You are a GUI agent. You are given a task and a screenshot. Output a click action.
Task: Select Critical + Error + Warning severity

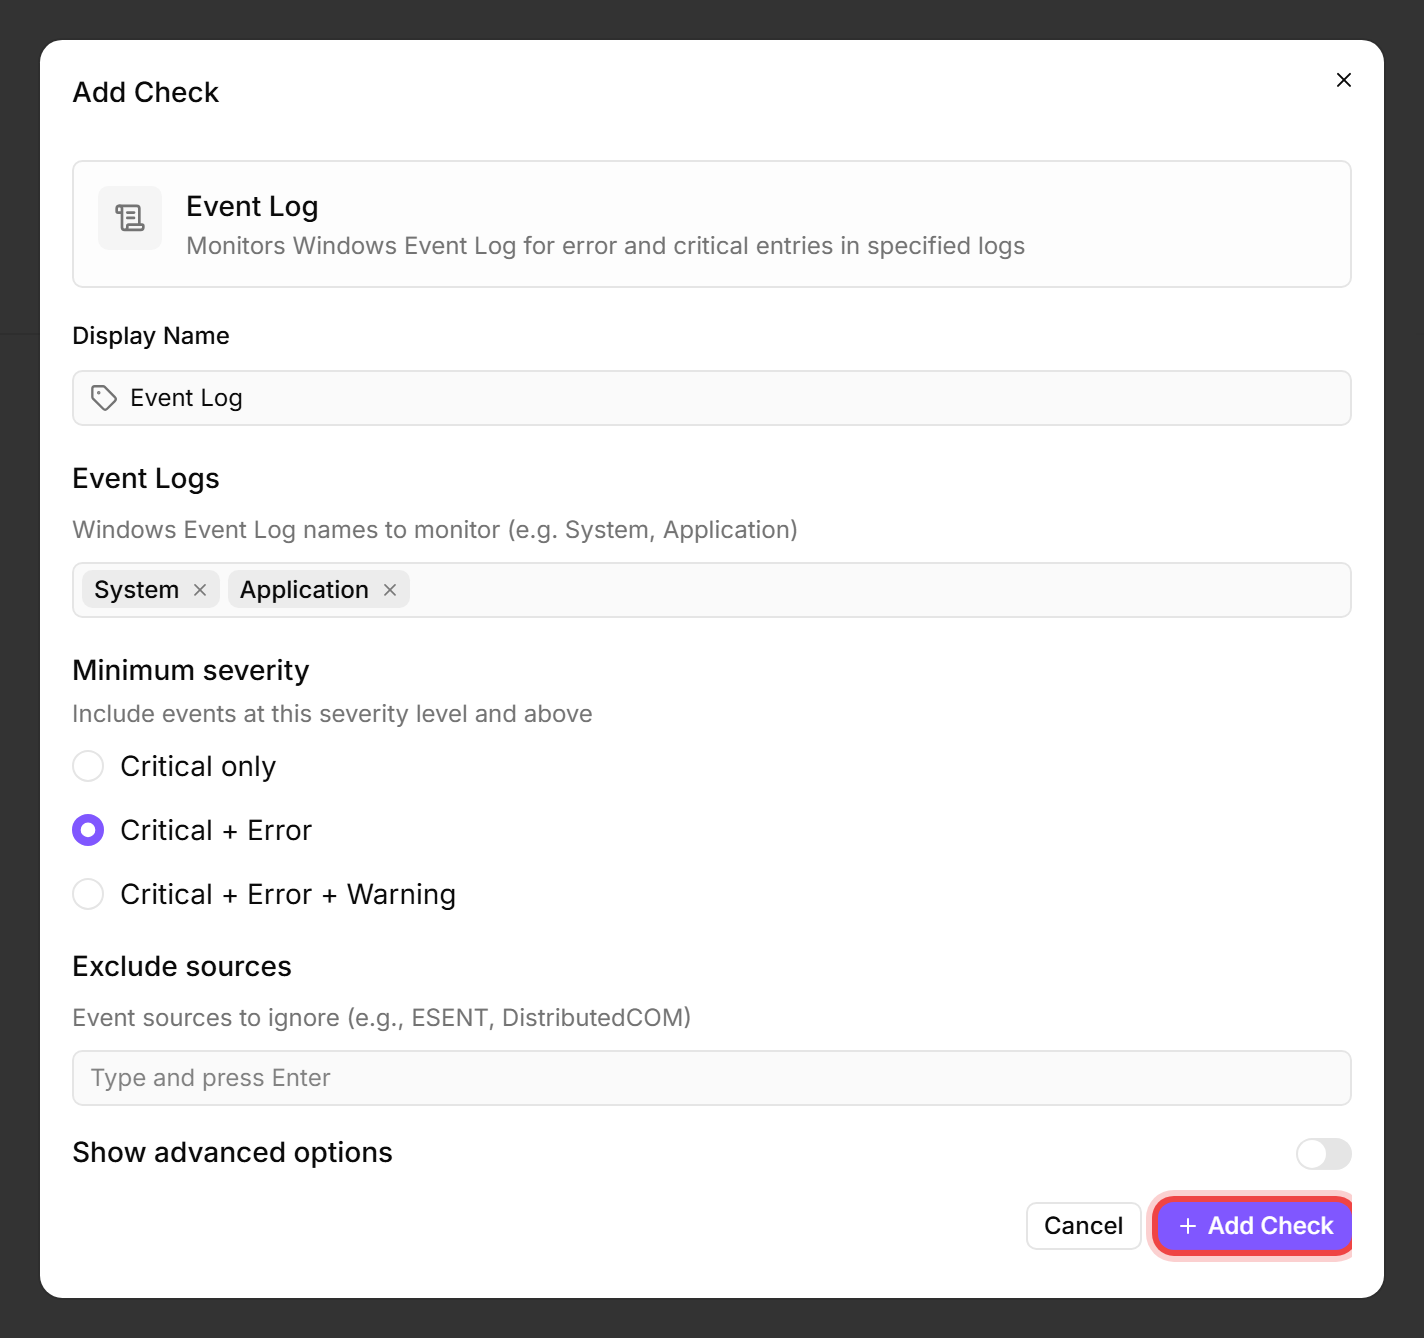88,894
